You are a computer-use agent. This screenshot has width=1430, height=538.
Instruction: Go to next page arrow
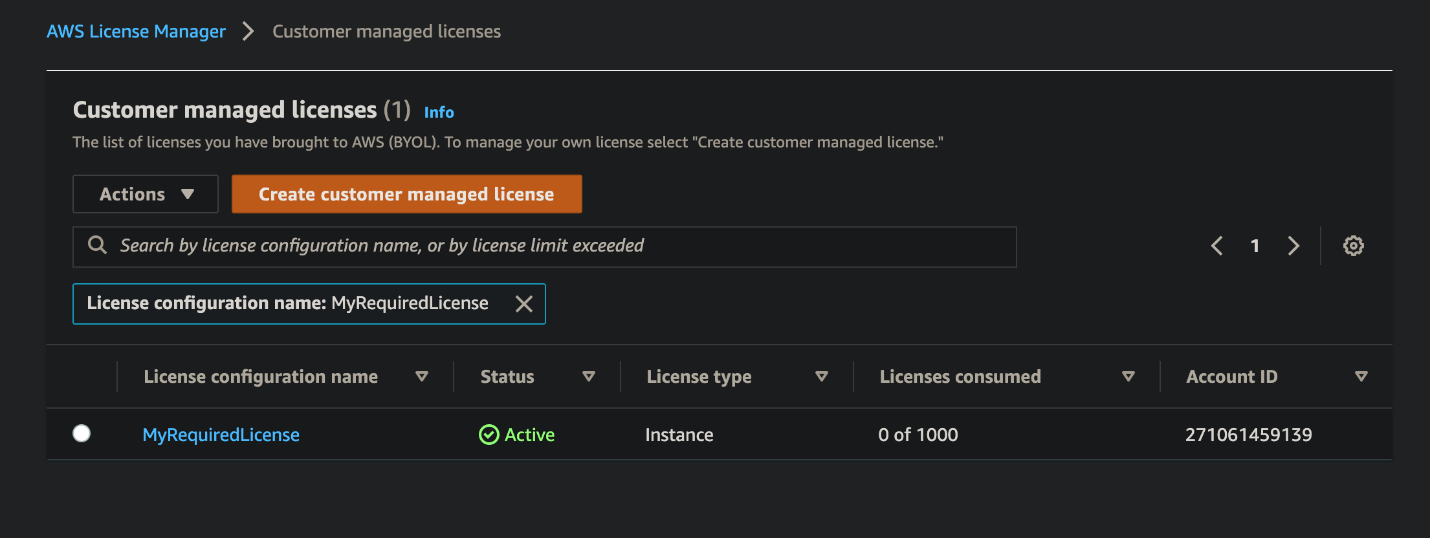1293,246
